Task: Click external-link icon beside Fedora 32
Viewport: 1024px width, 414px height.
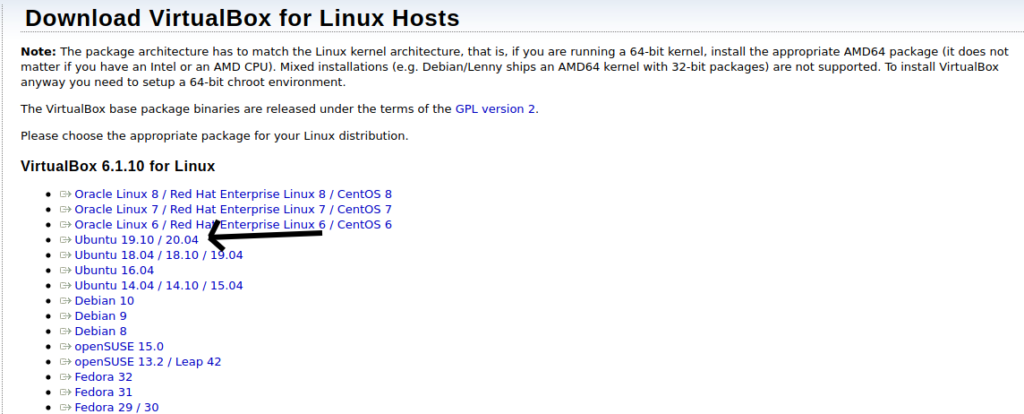Action: click(65, 377)
